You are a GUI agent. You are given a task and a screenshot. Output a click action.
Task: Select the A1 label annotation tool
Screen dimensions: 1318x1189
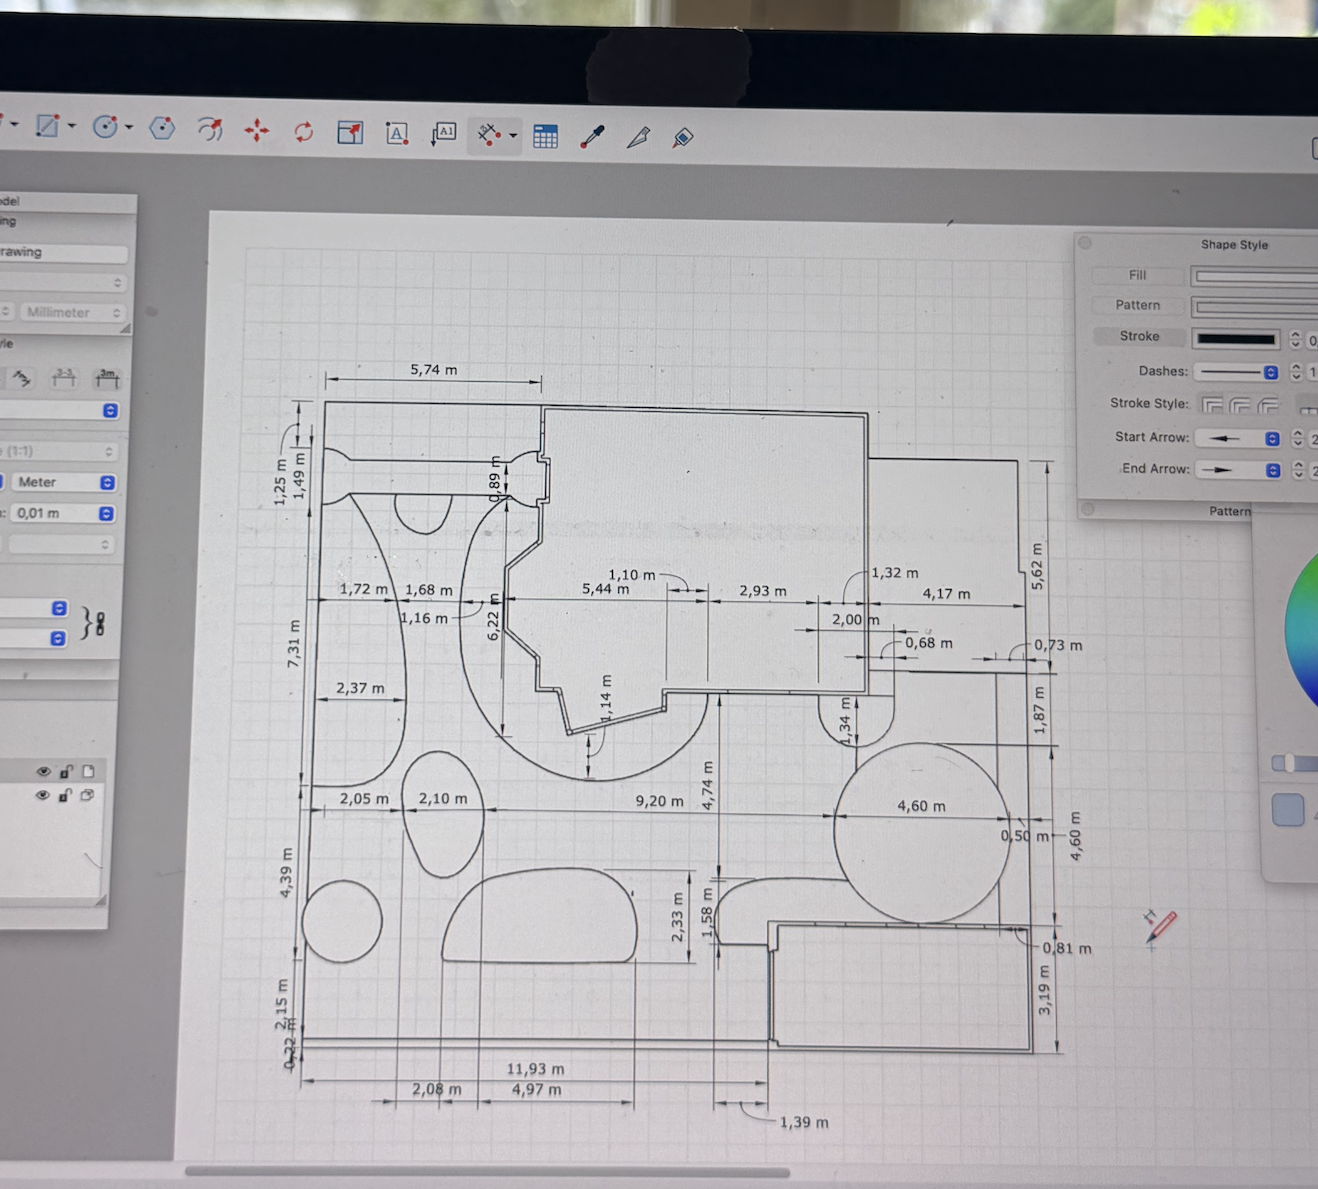(443, 133)
